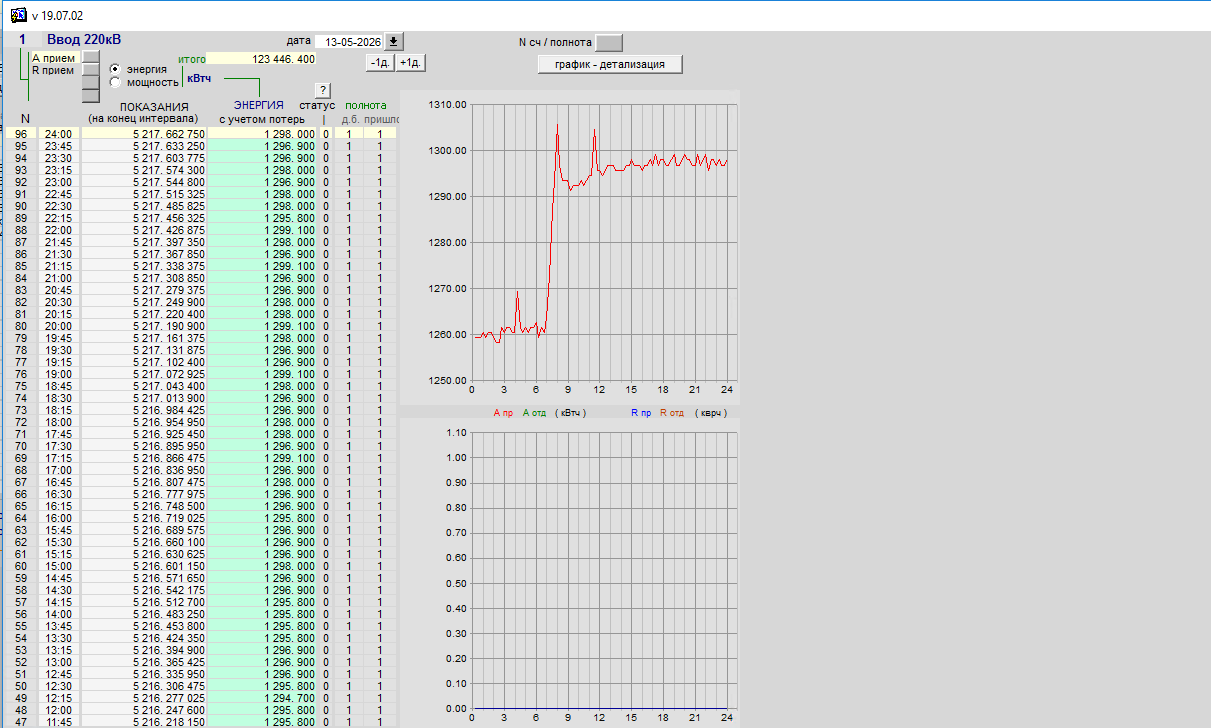Click the полнота column header

click(x=366, y=105)
